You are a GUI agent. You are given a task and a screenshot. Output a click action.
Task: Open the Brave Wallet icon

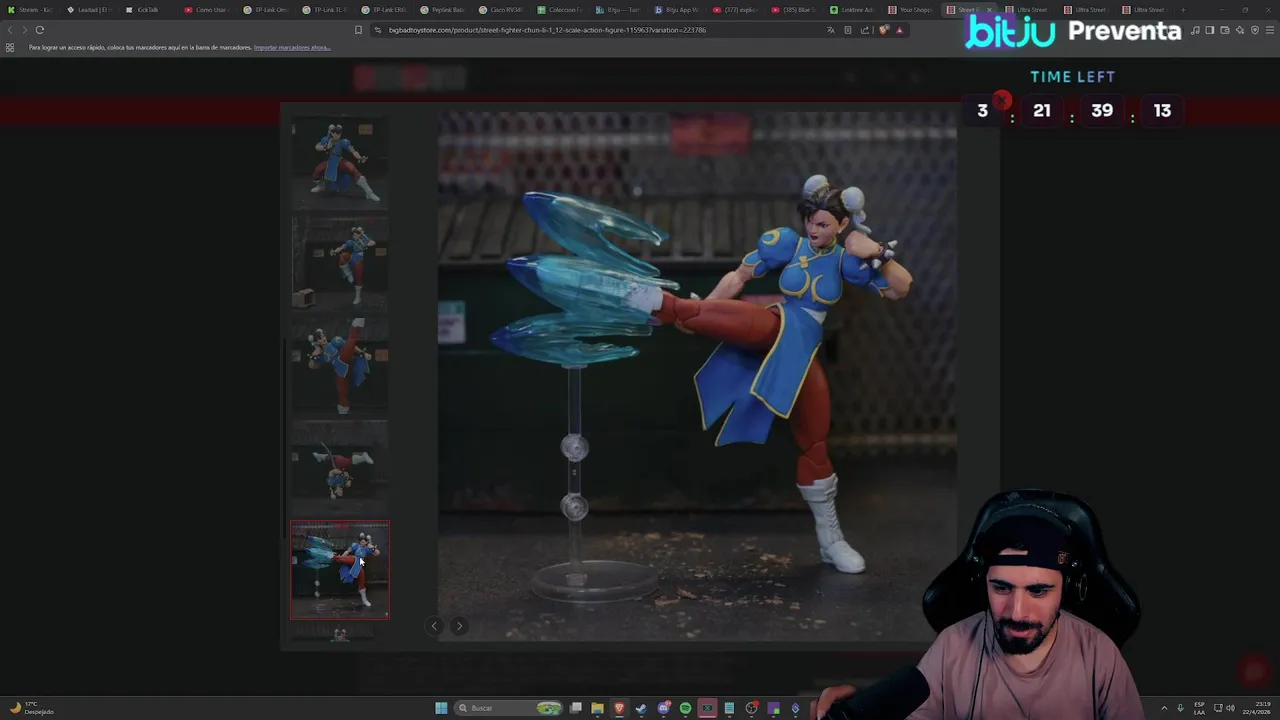click(x=1225, y=30)
